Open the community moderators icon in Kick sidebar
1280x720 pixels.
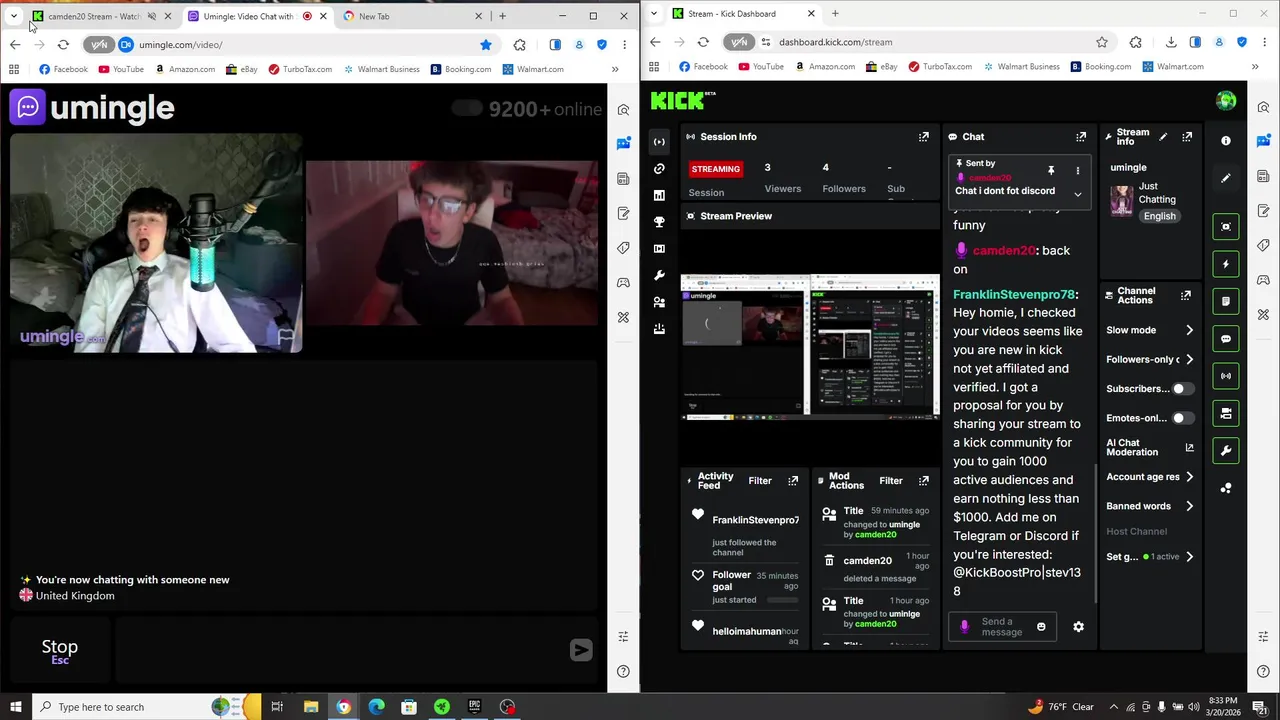(x=659, y=302)
